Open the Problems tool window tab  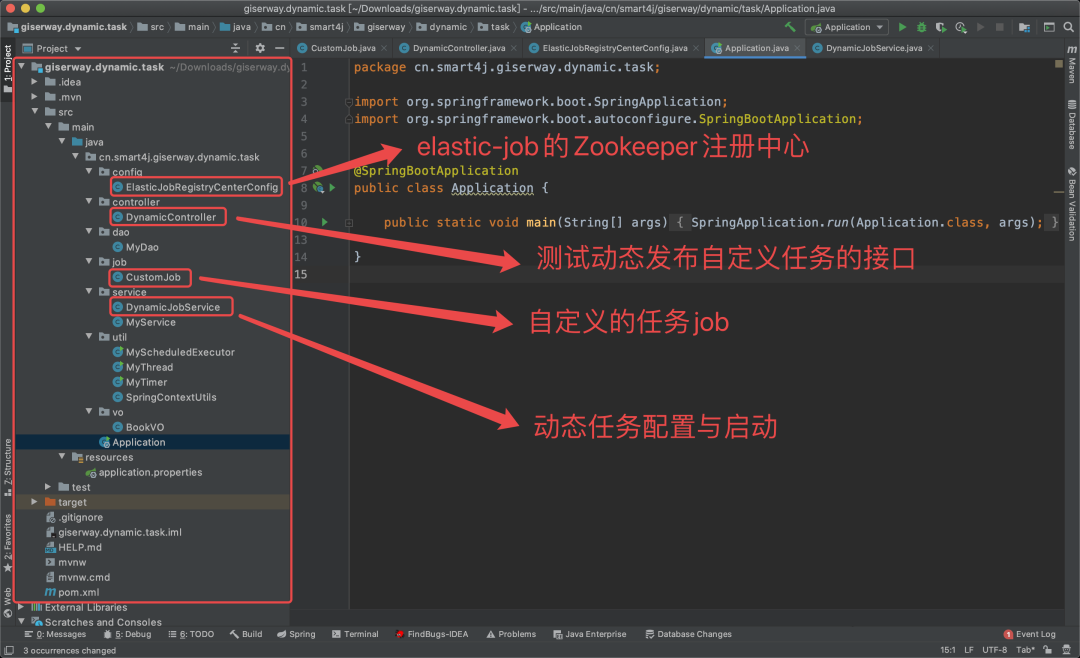[x=511, y=634]
